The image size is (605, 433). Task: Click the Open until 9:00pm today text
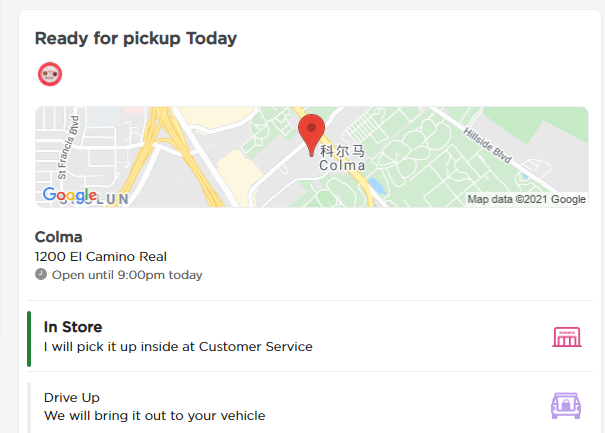pos(127,275)
